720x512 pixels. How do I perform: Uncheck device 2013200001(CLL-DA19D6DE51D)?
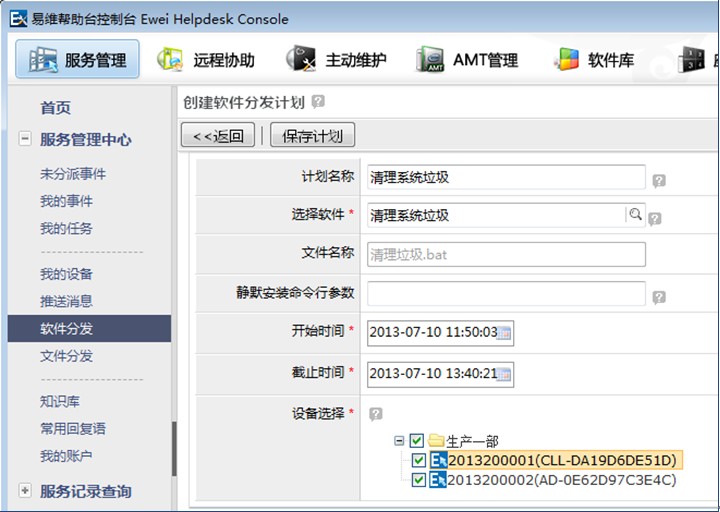(419, 460)
